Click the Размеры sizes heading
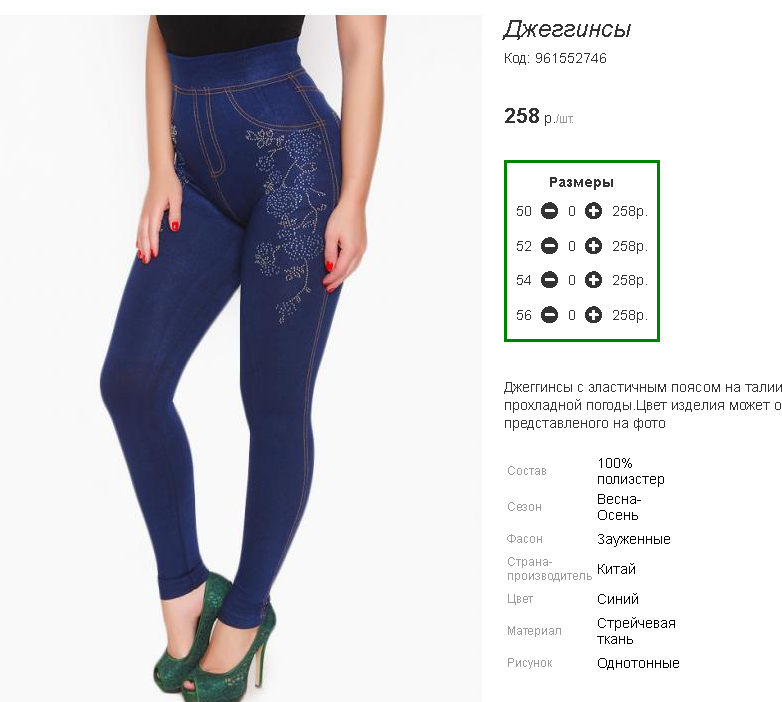782x702 pixels. click(x=581, y=182)
